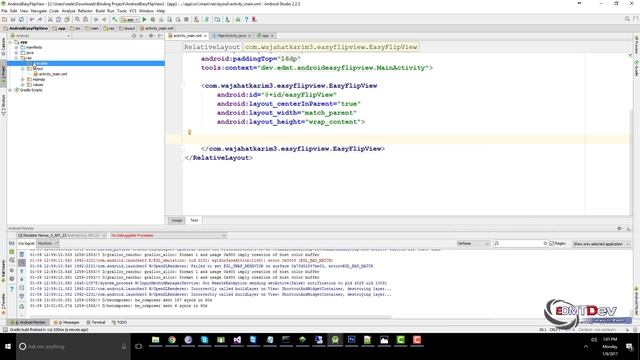This screenshot has height=360, width=640.
Task: Open Skype from the Windows taskbar
Action: (204, 340)
